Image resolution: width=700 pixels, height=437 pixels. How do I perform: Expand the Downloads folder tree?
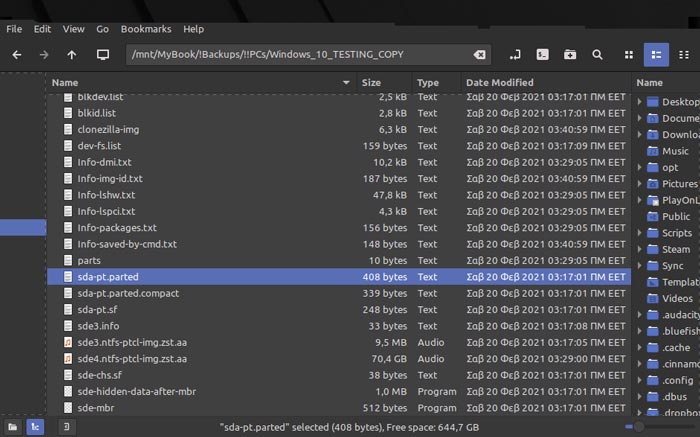639,134
